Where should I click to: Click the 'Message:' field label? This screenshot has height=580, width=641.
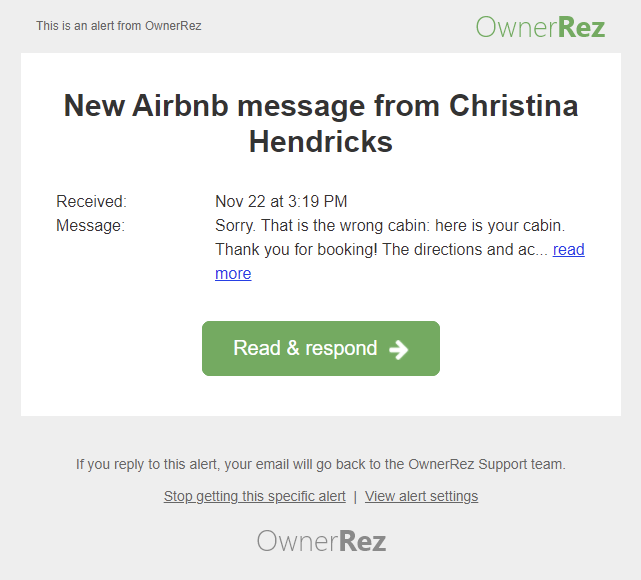(x=90, y=225)
